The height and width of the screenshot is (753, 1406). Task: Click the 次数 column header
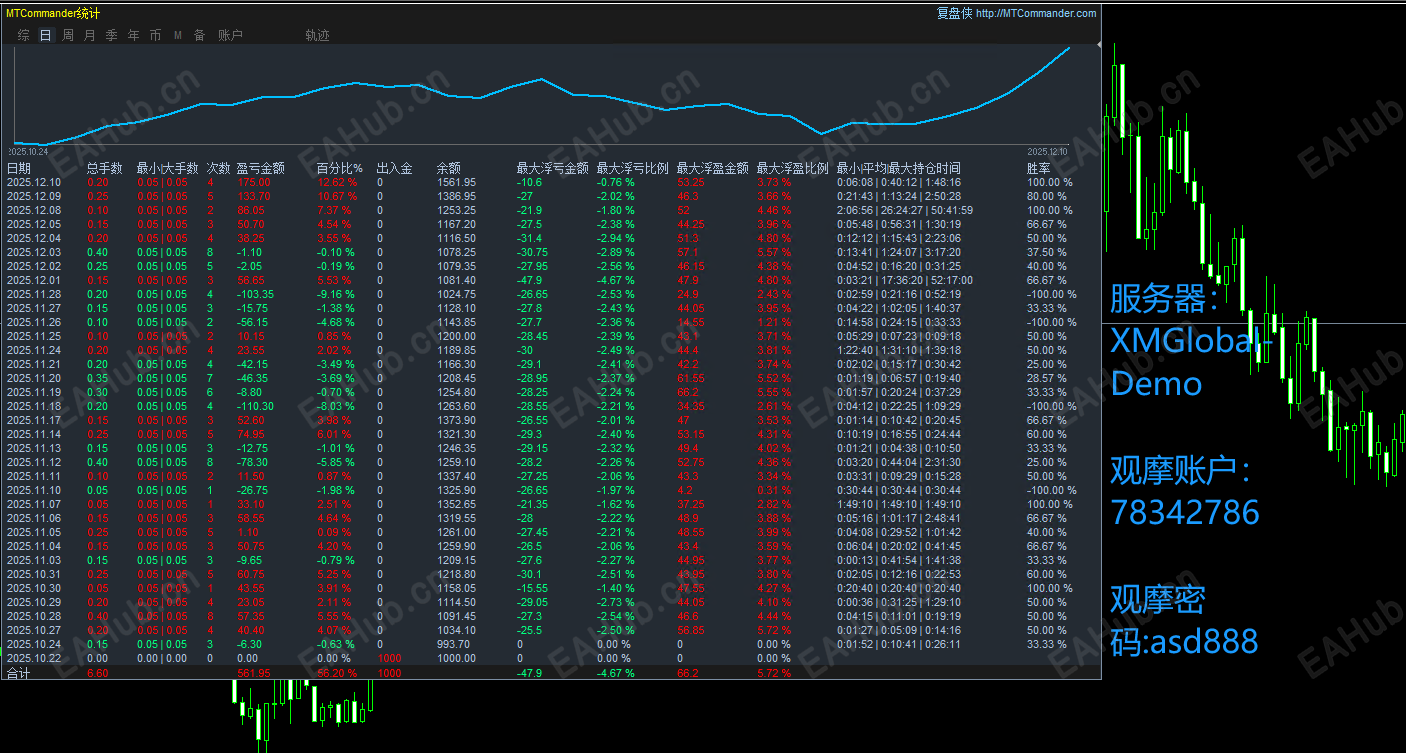tap(219, 168)
